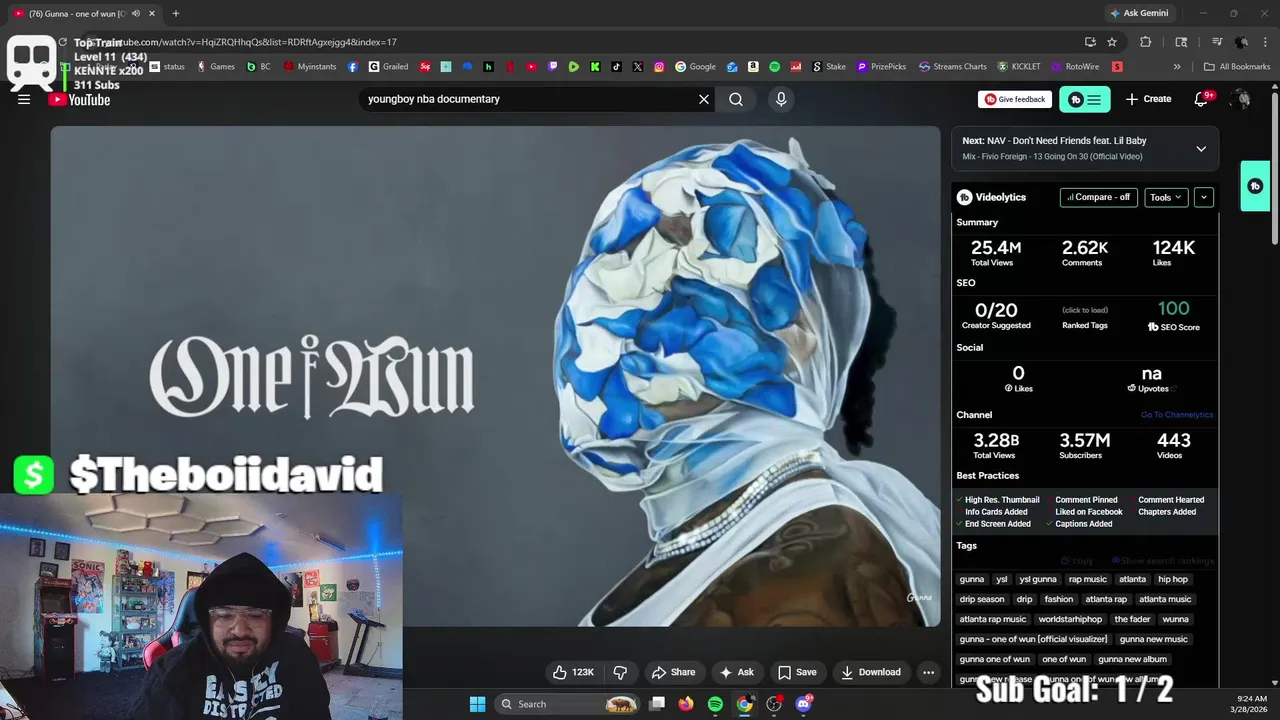This screenshot has height=720, width=1280.
Task: Open the Spotify bookmark icon
Action: 774,67
